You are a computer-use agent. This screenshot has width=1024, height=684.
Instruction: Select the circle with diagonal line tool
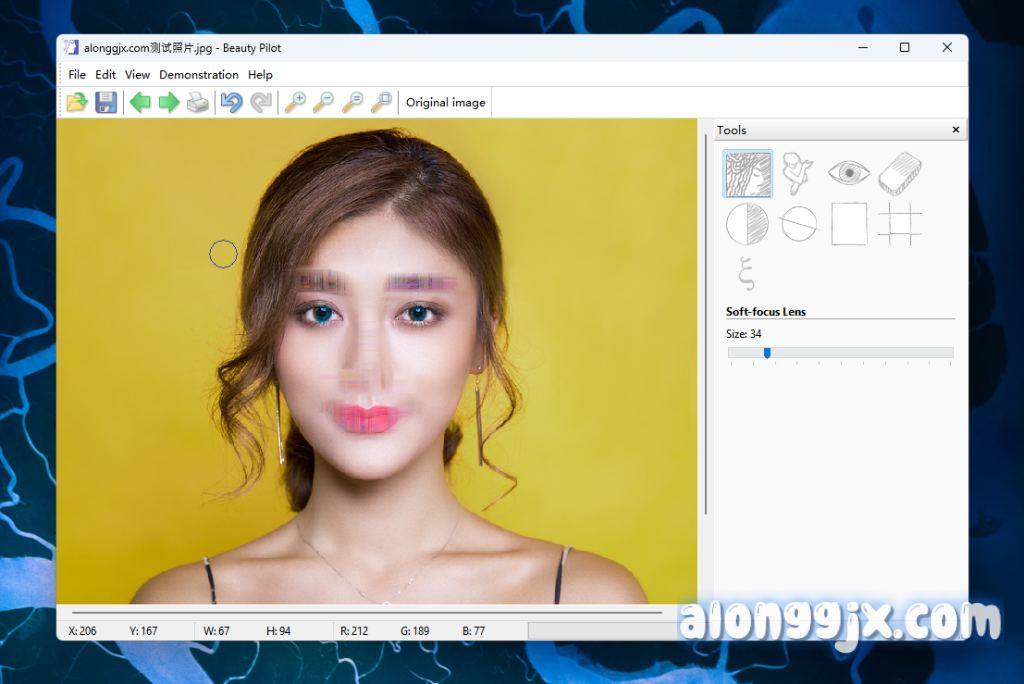pyautogui.click(x=798, y=224)
